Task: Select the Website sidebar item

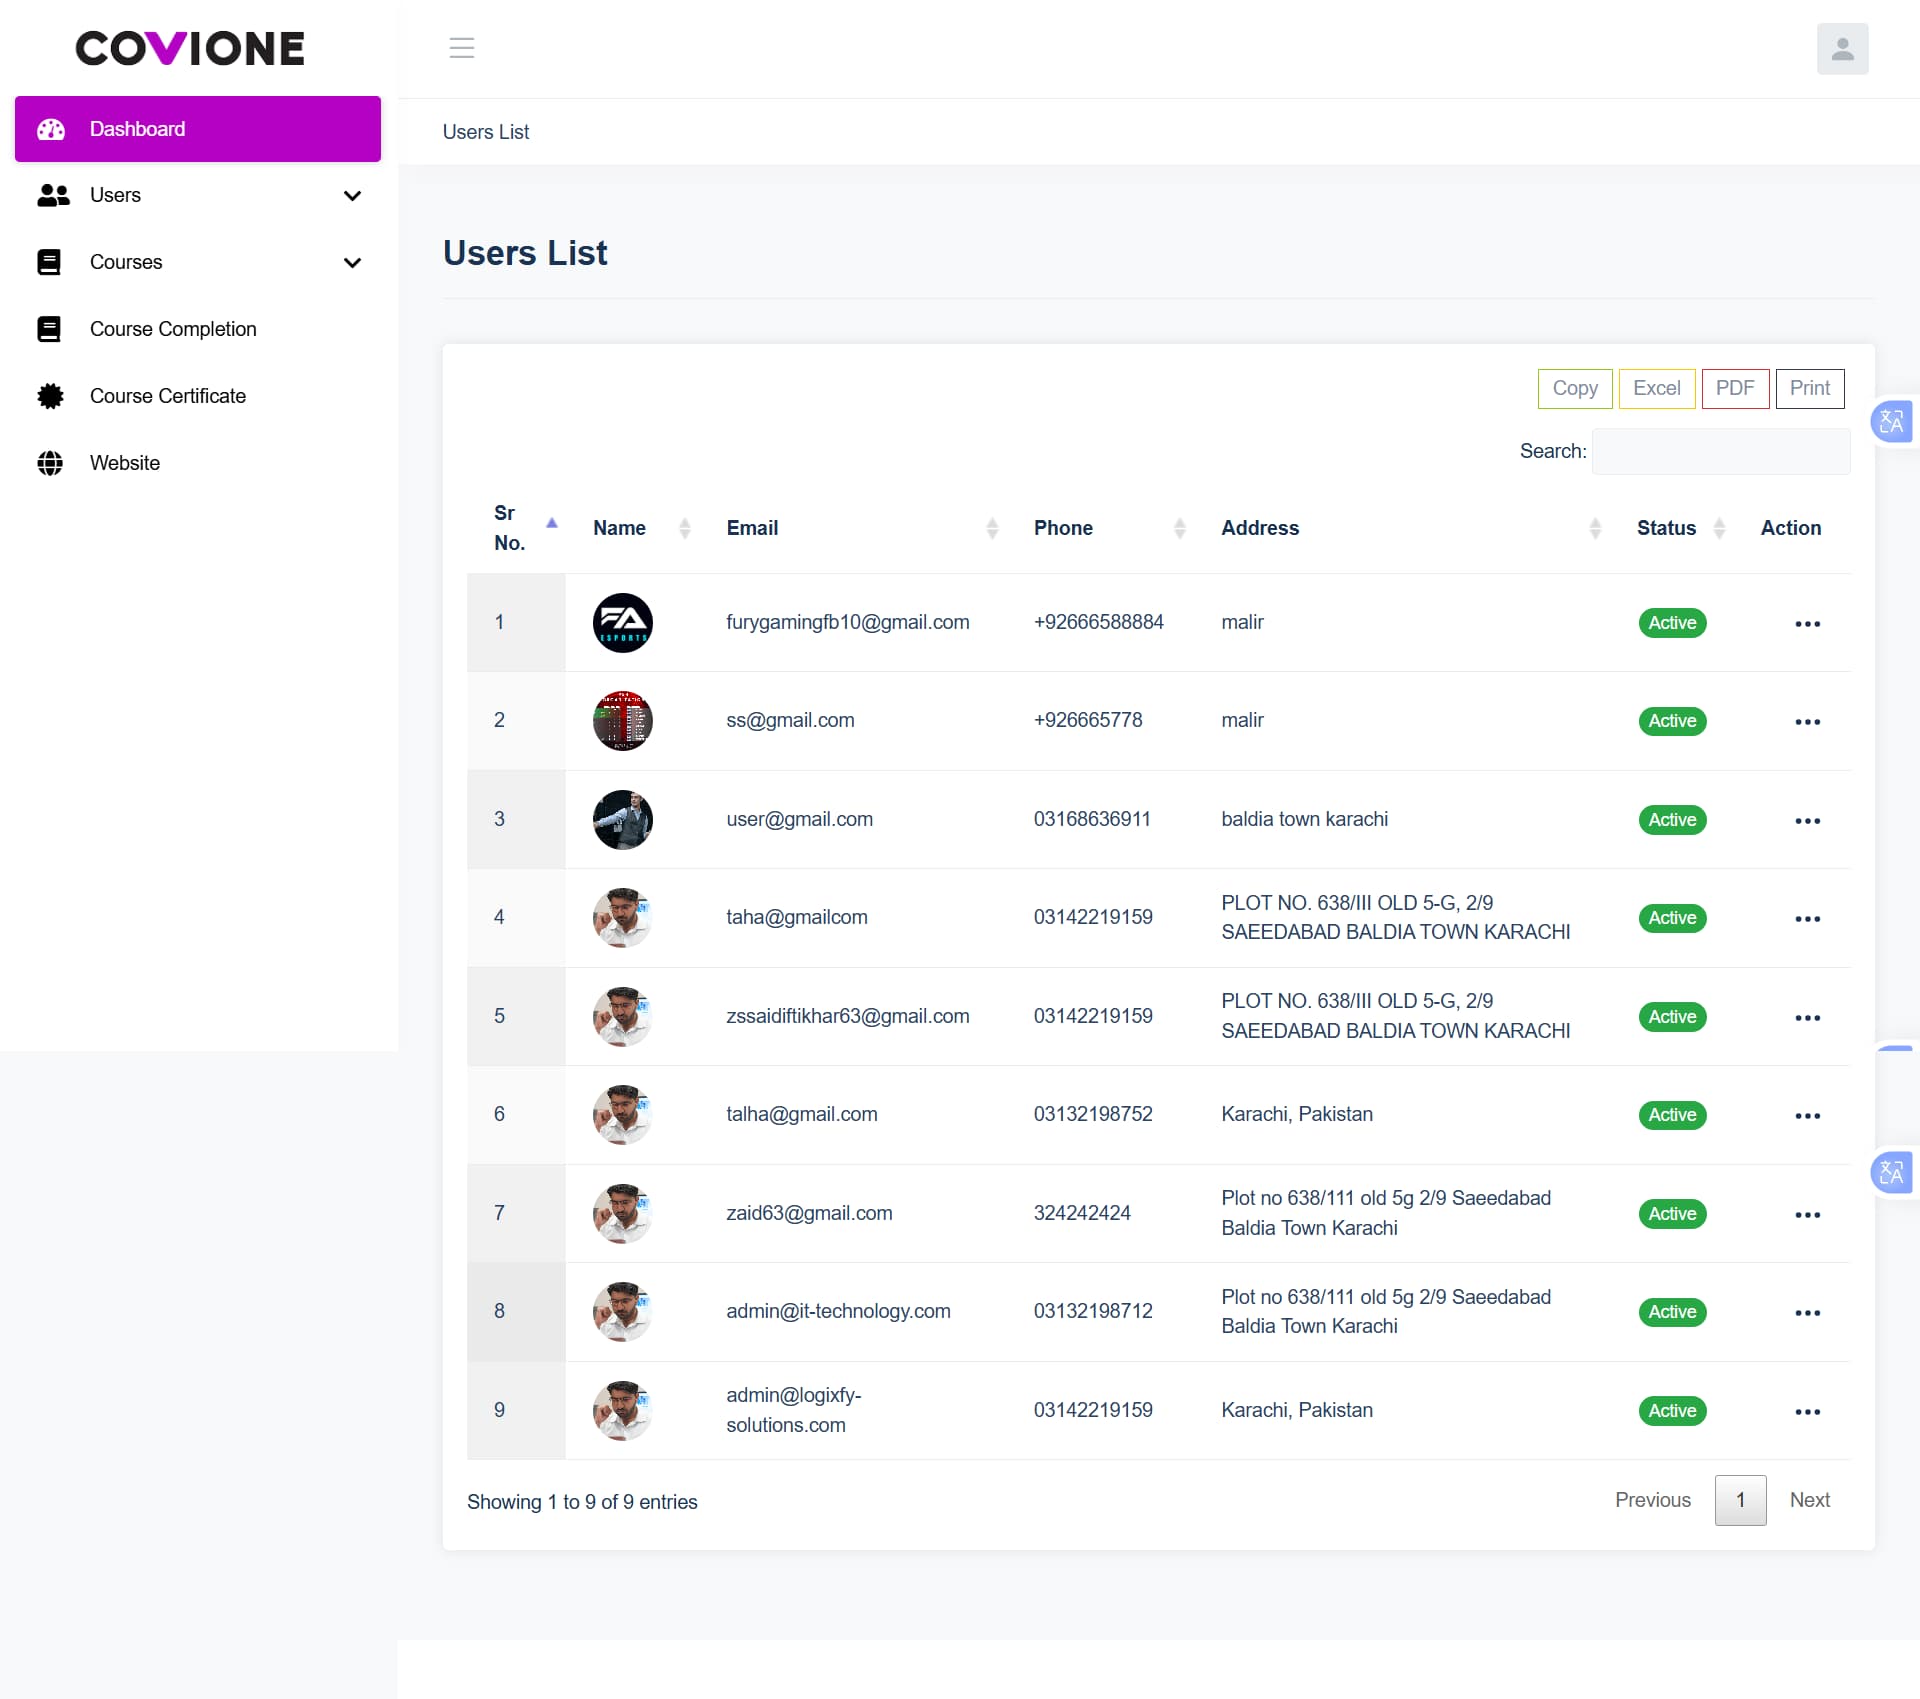Action: (125, 463)
